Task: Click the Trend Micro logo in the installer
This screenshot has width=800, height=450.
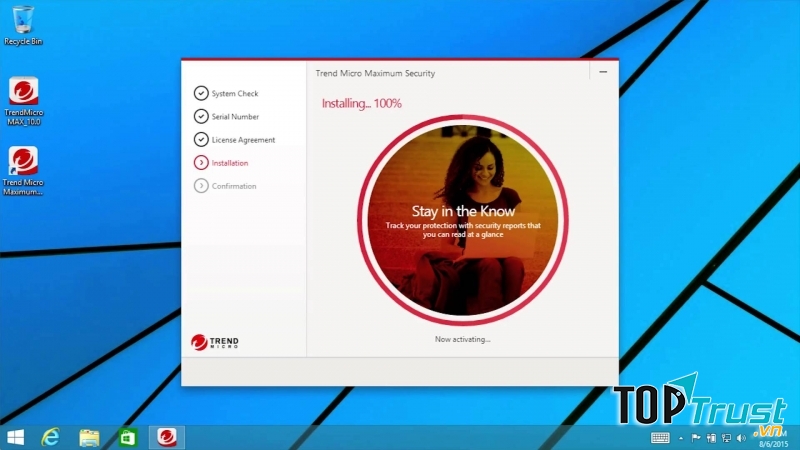Action: click(x=215, y=342)
